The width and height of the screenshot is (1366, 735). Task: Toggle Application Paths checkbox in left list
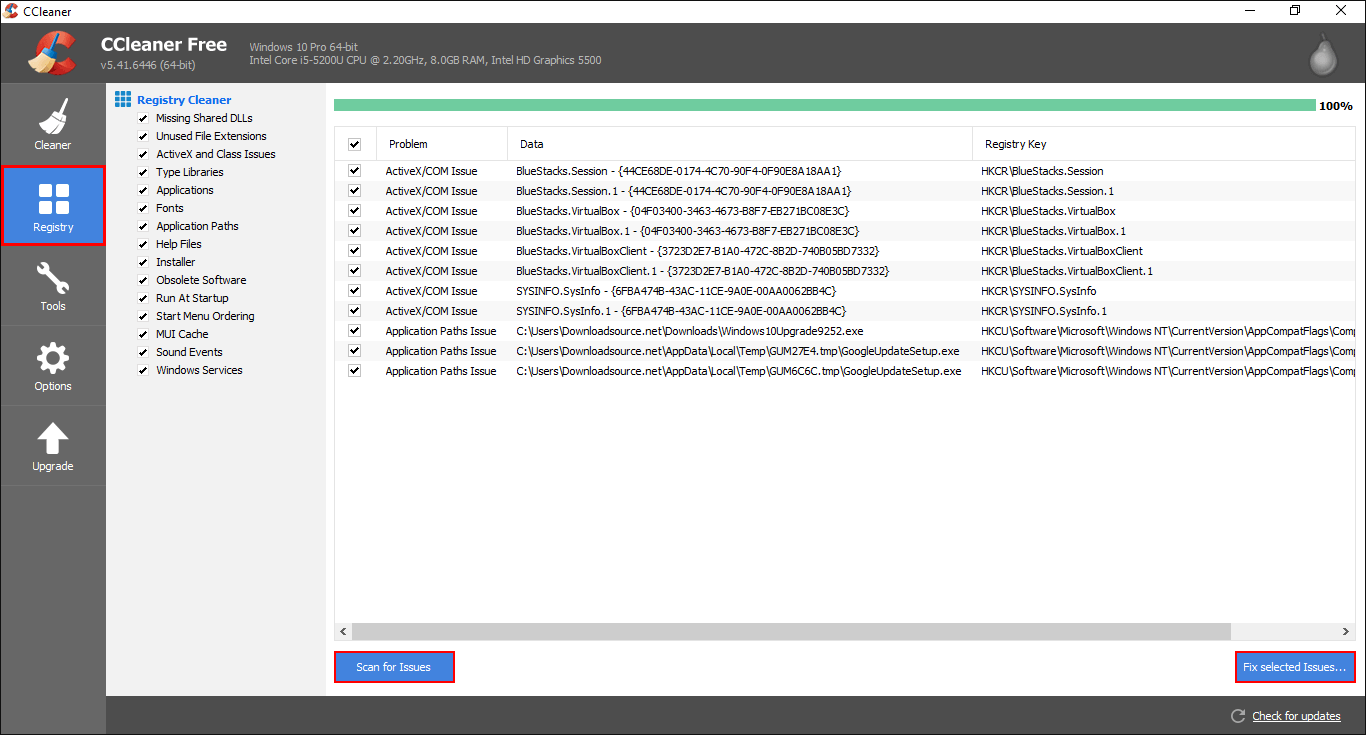point(143,226)
